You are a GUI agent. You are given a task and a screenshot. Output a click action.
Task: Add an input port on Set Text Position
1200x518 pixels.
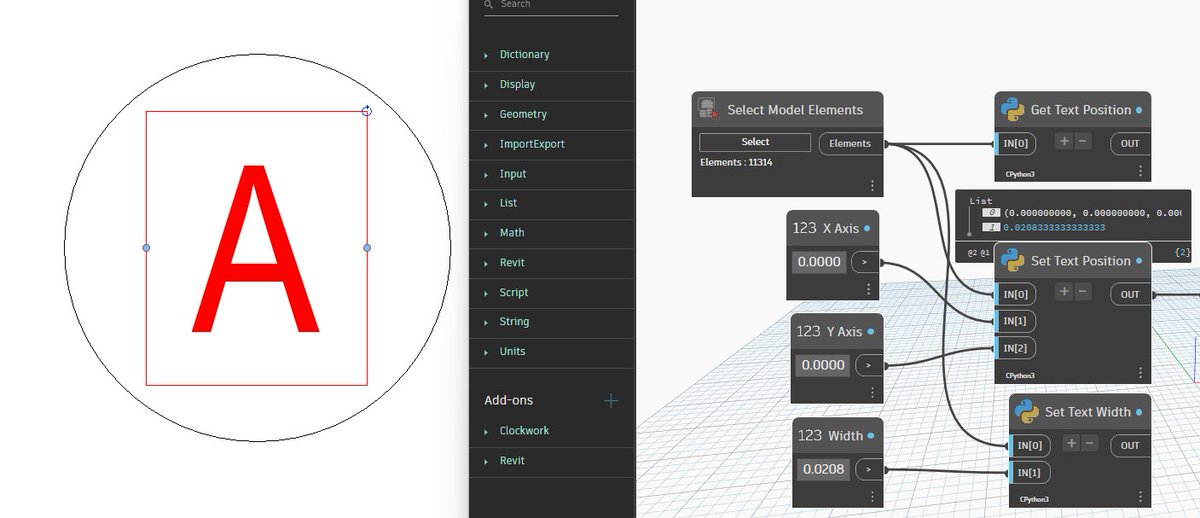1064,293
